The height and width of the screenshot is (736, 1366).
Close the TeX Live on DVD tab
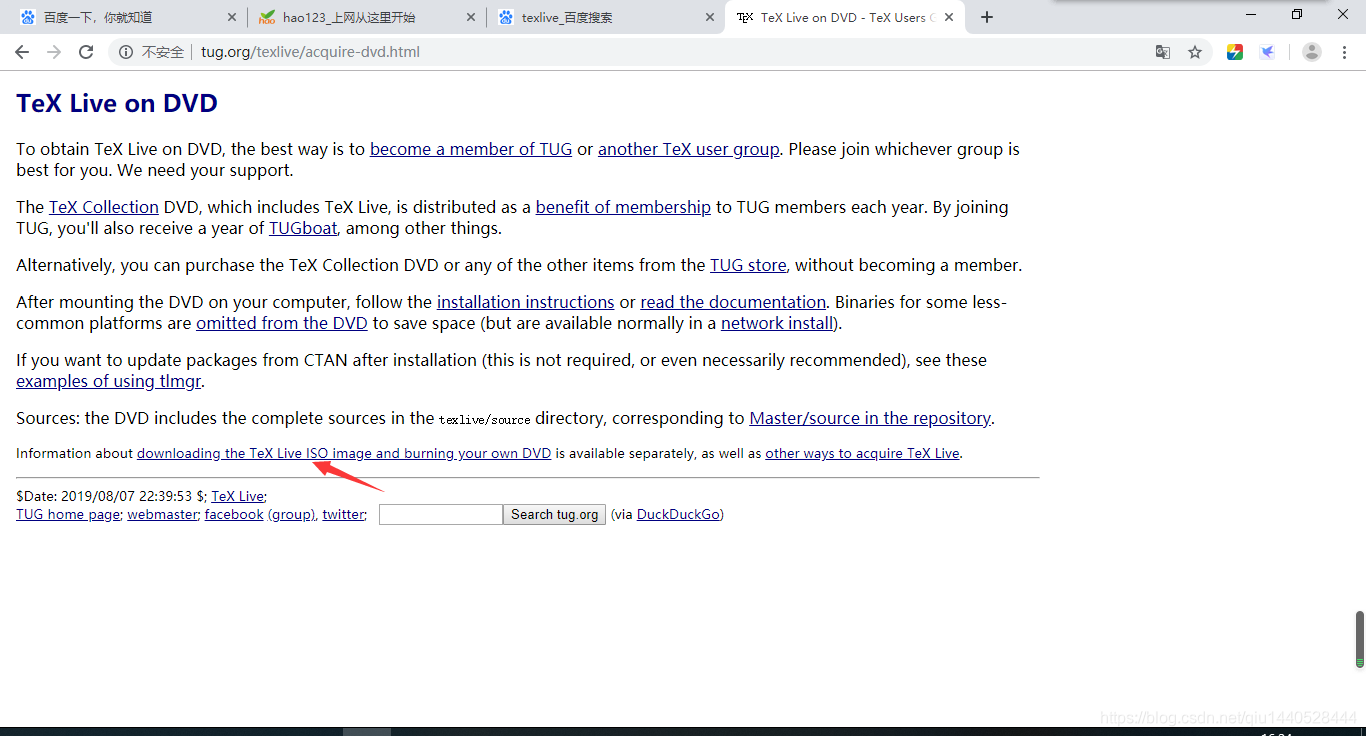(949, 17)
